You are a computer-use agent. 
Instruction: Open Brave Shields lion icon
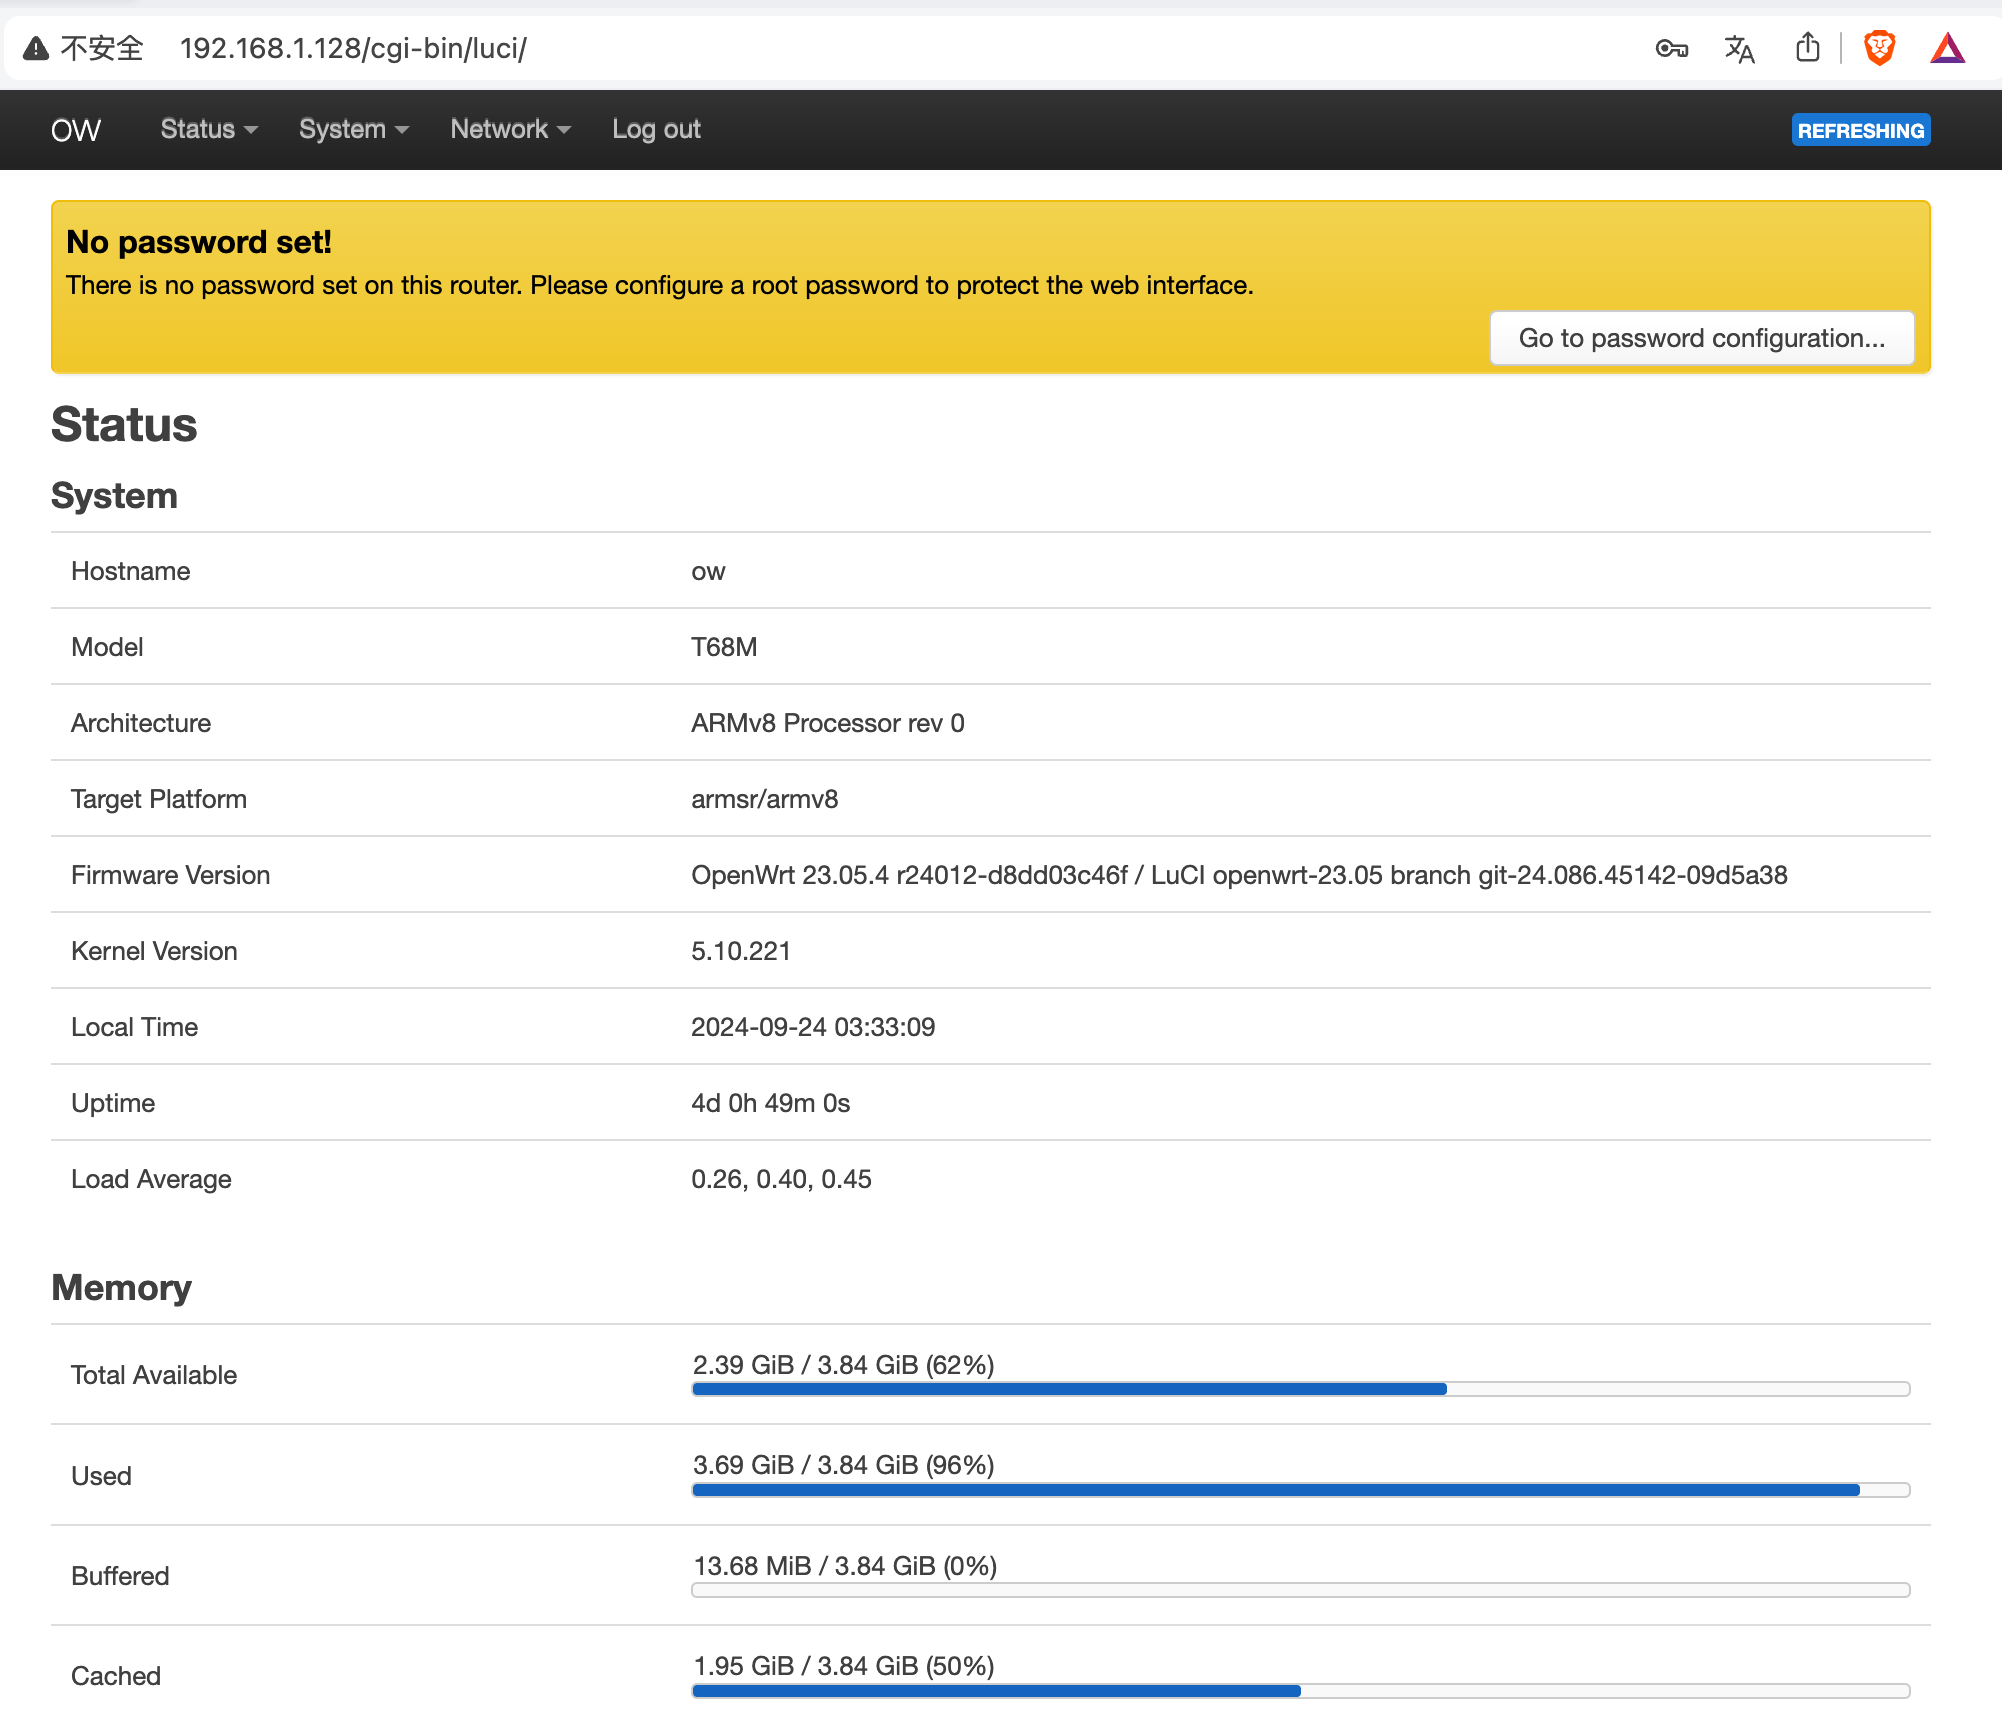pyautogui.click(x=1879, y=48)
